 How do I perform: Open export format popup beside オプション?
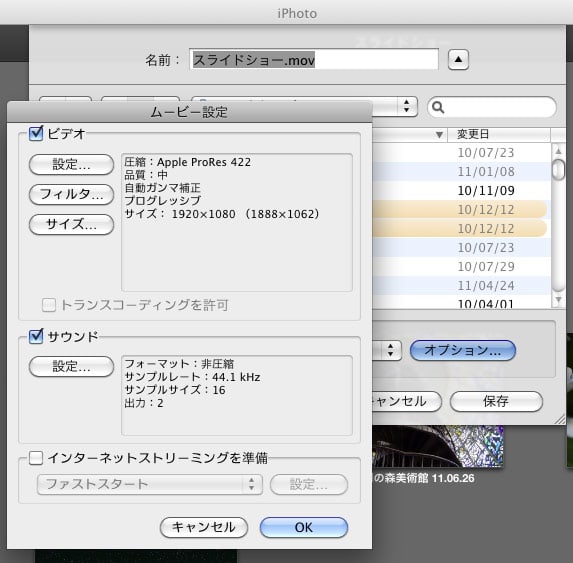[387, 350]
